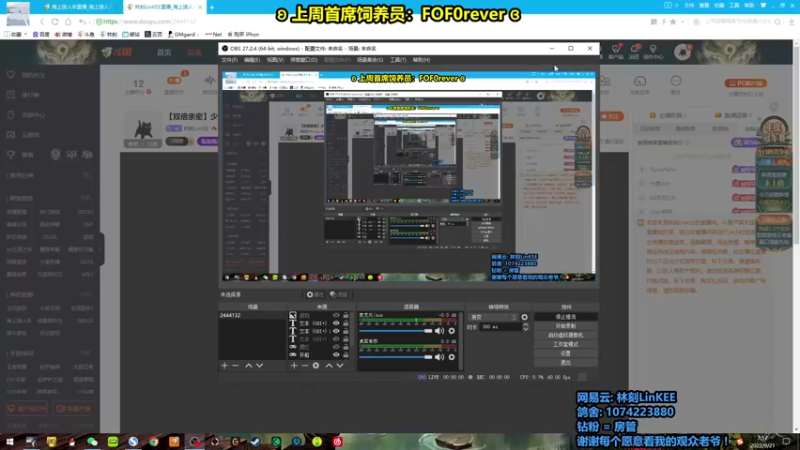
Task: Open OBS Edit (编辑) menu
Action: [252, 60]
